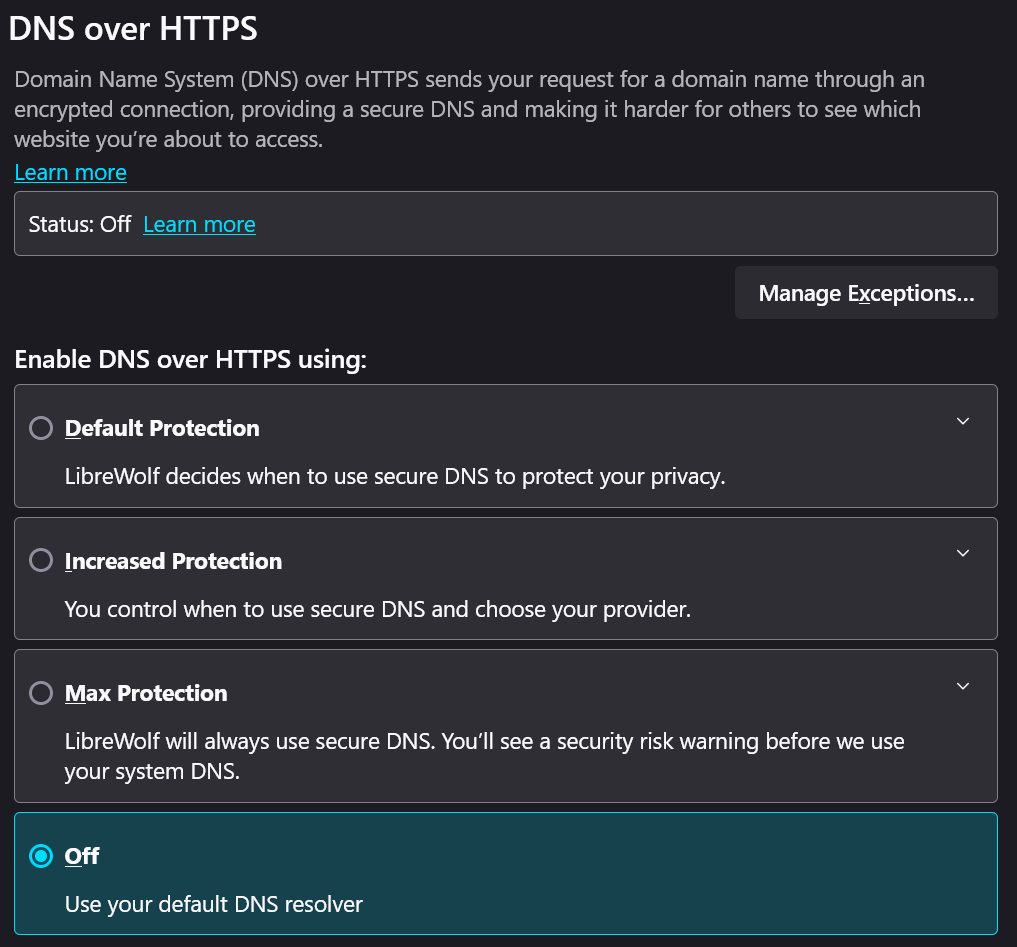1017x947 pixels.
Task: Expand the Max Protection chevron
Action: pos(963,686)
